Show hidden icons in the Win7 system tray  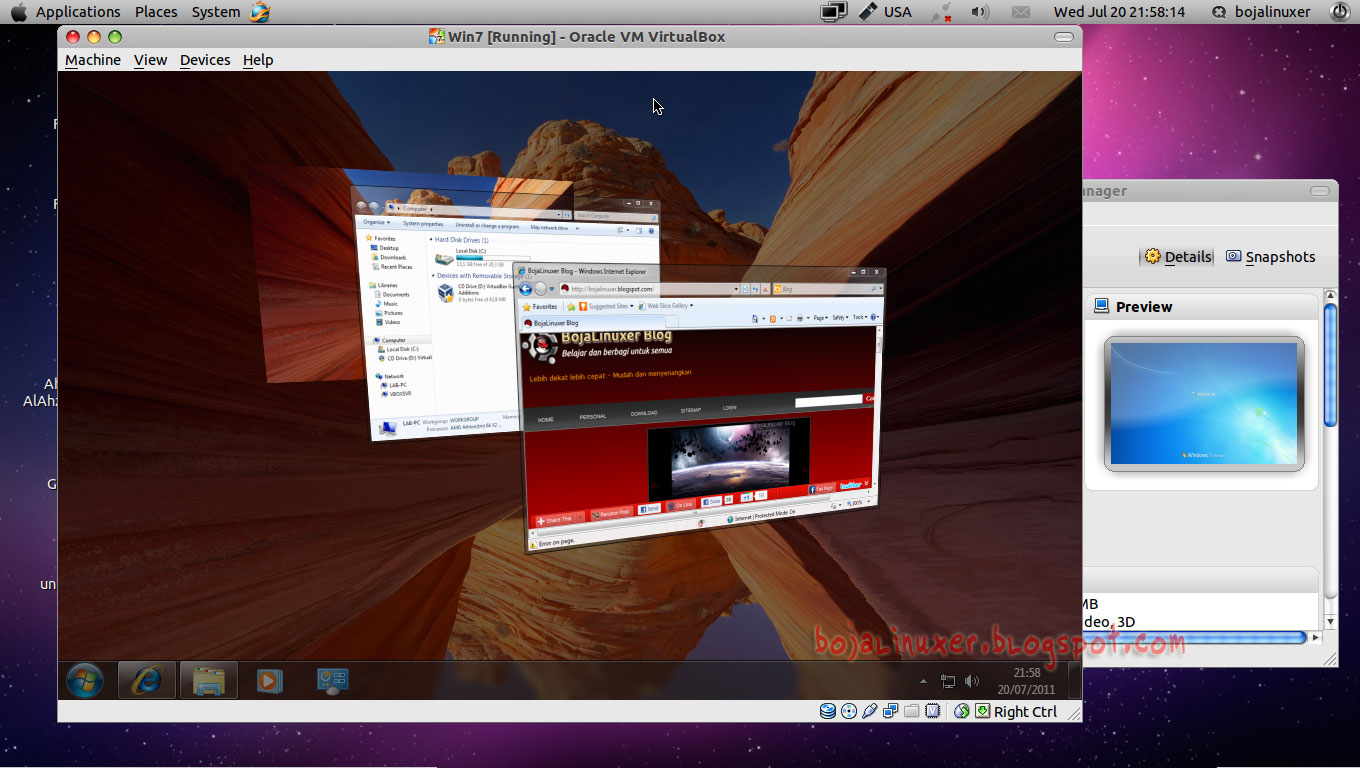923,681
